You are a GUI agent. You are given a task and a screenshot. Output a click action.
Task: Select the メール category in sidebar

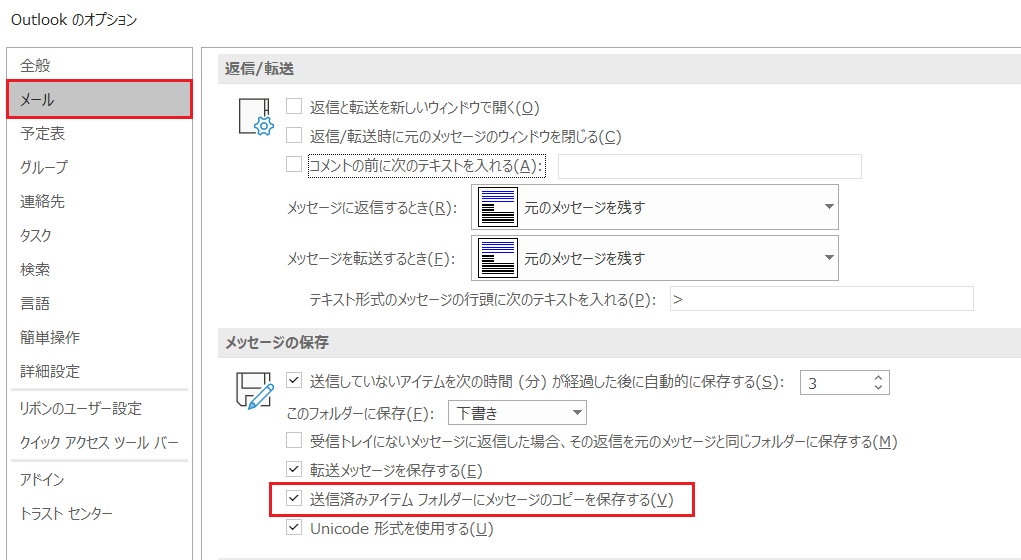tap(100, 100)
